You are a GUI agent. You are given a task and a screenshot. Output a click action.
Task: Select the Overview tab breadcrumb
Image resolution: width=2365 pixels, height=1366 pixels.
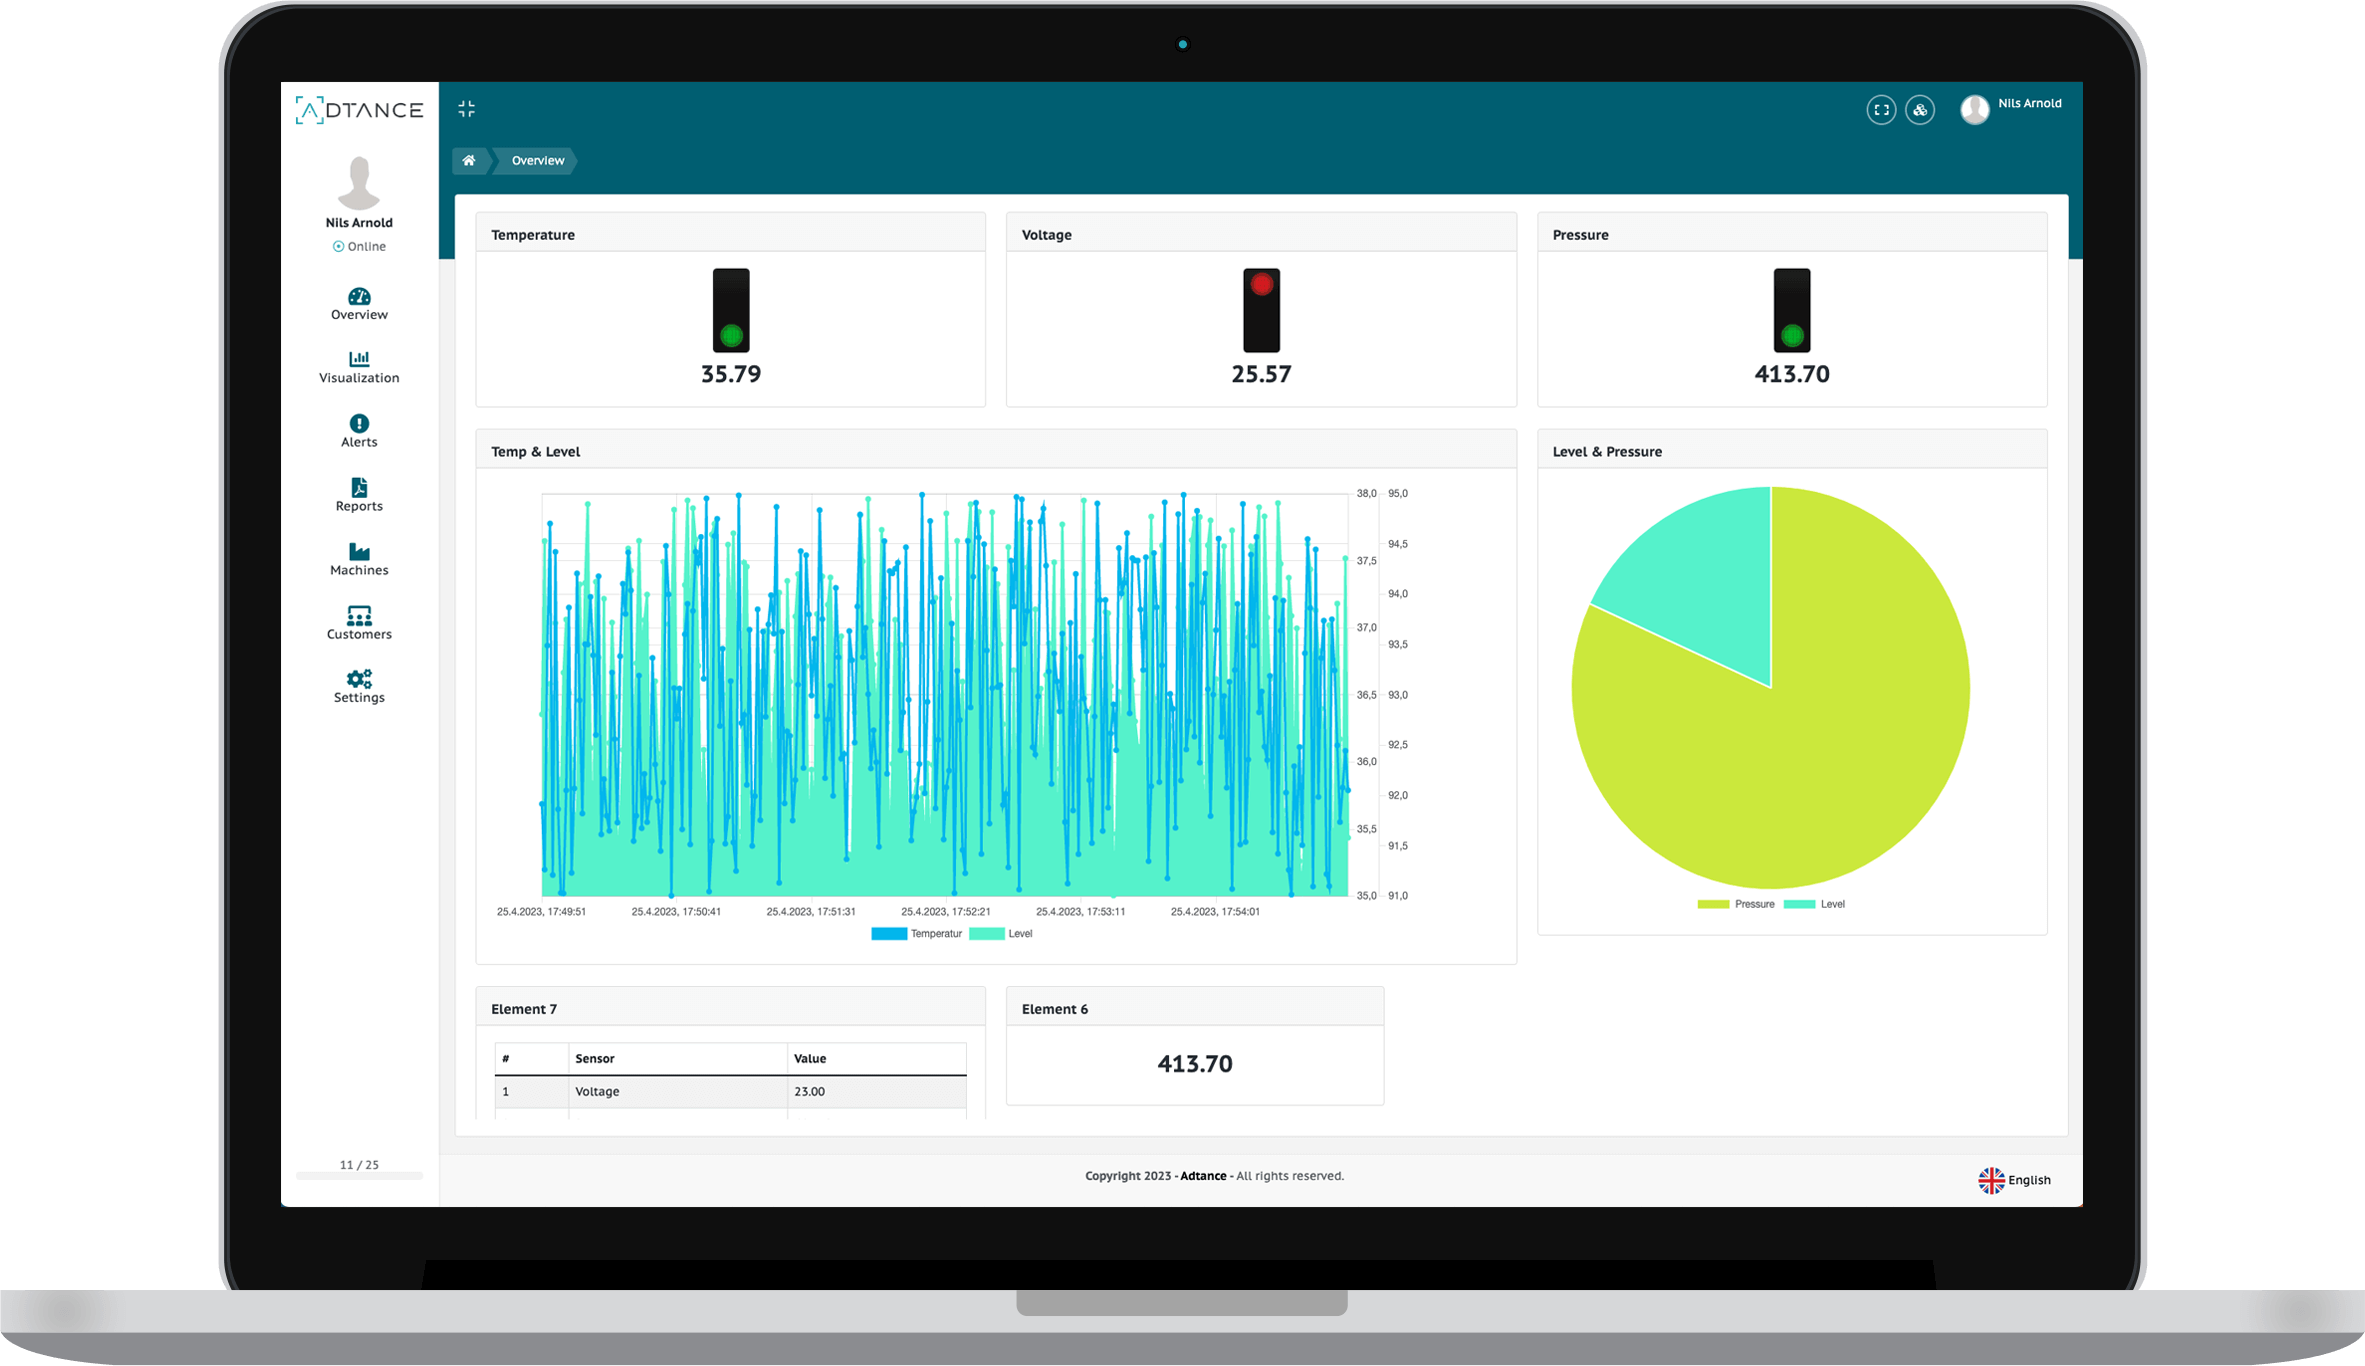(536, 161)
